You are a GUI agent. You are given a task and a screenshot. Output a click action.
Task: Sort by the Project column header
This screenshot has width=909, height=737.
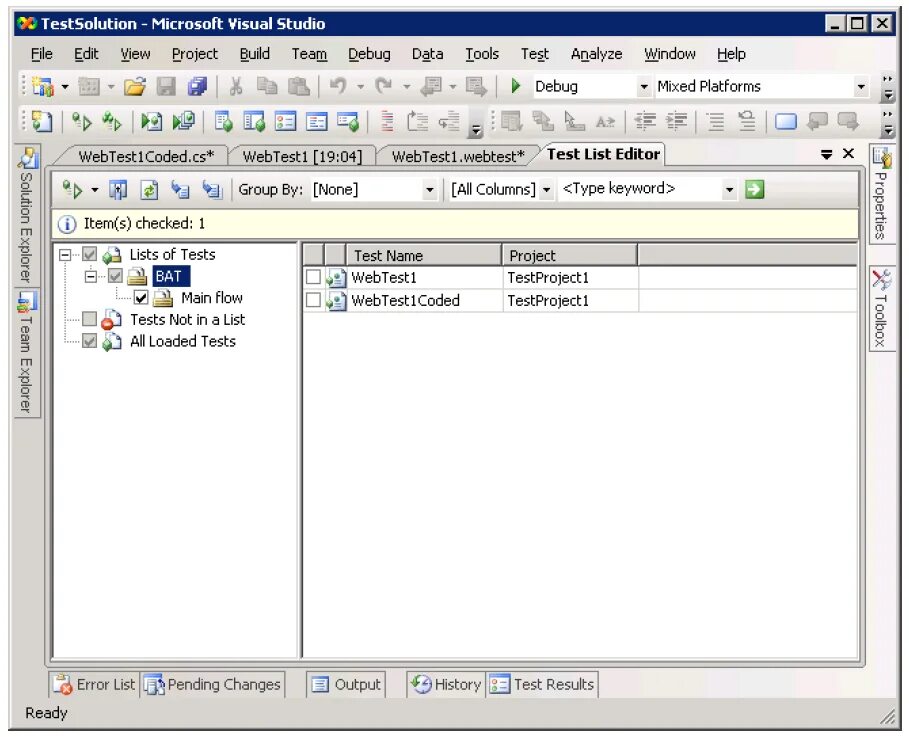click(570, 255)
